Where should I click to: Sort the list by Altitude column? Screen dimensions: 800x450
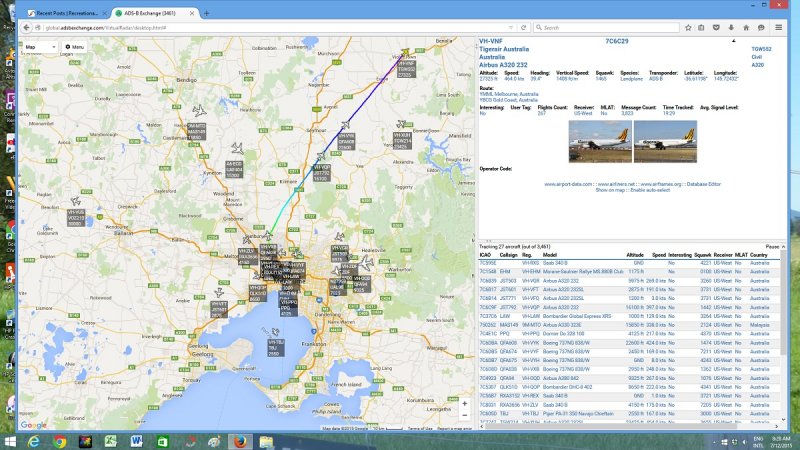click(x=635, y=255)
